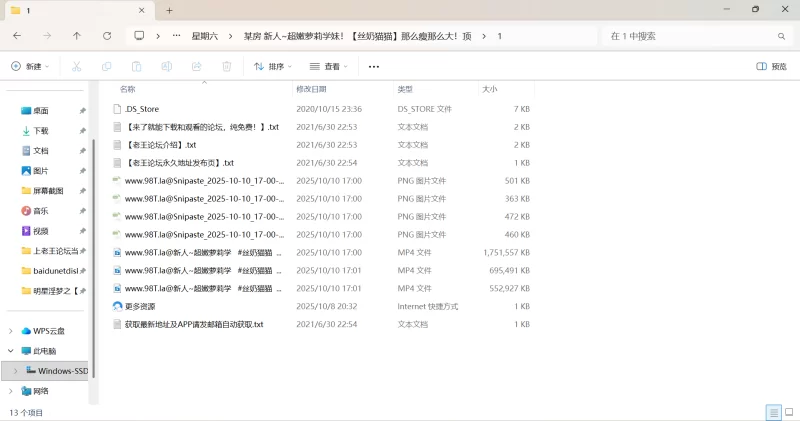
Task: Open the 查看 (View) dropdown
Action: 330,66
